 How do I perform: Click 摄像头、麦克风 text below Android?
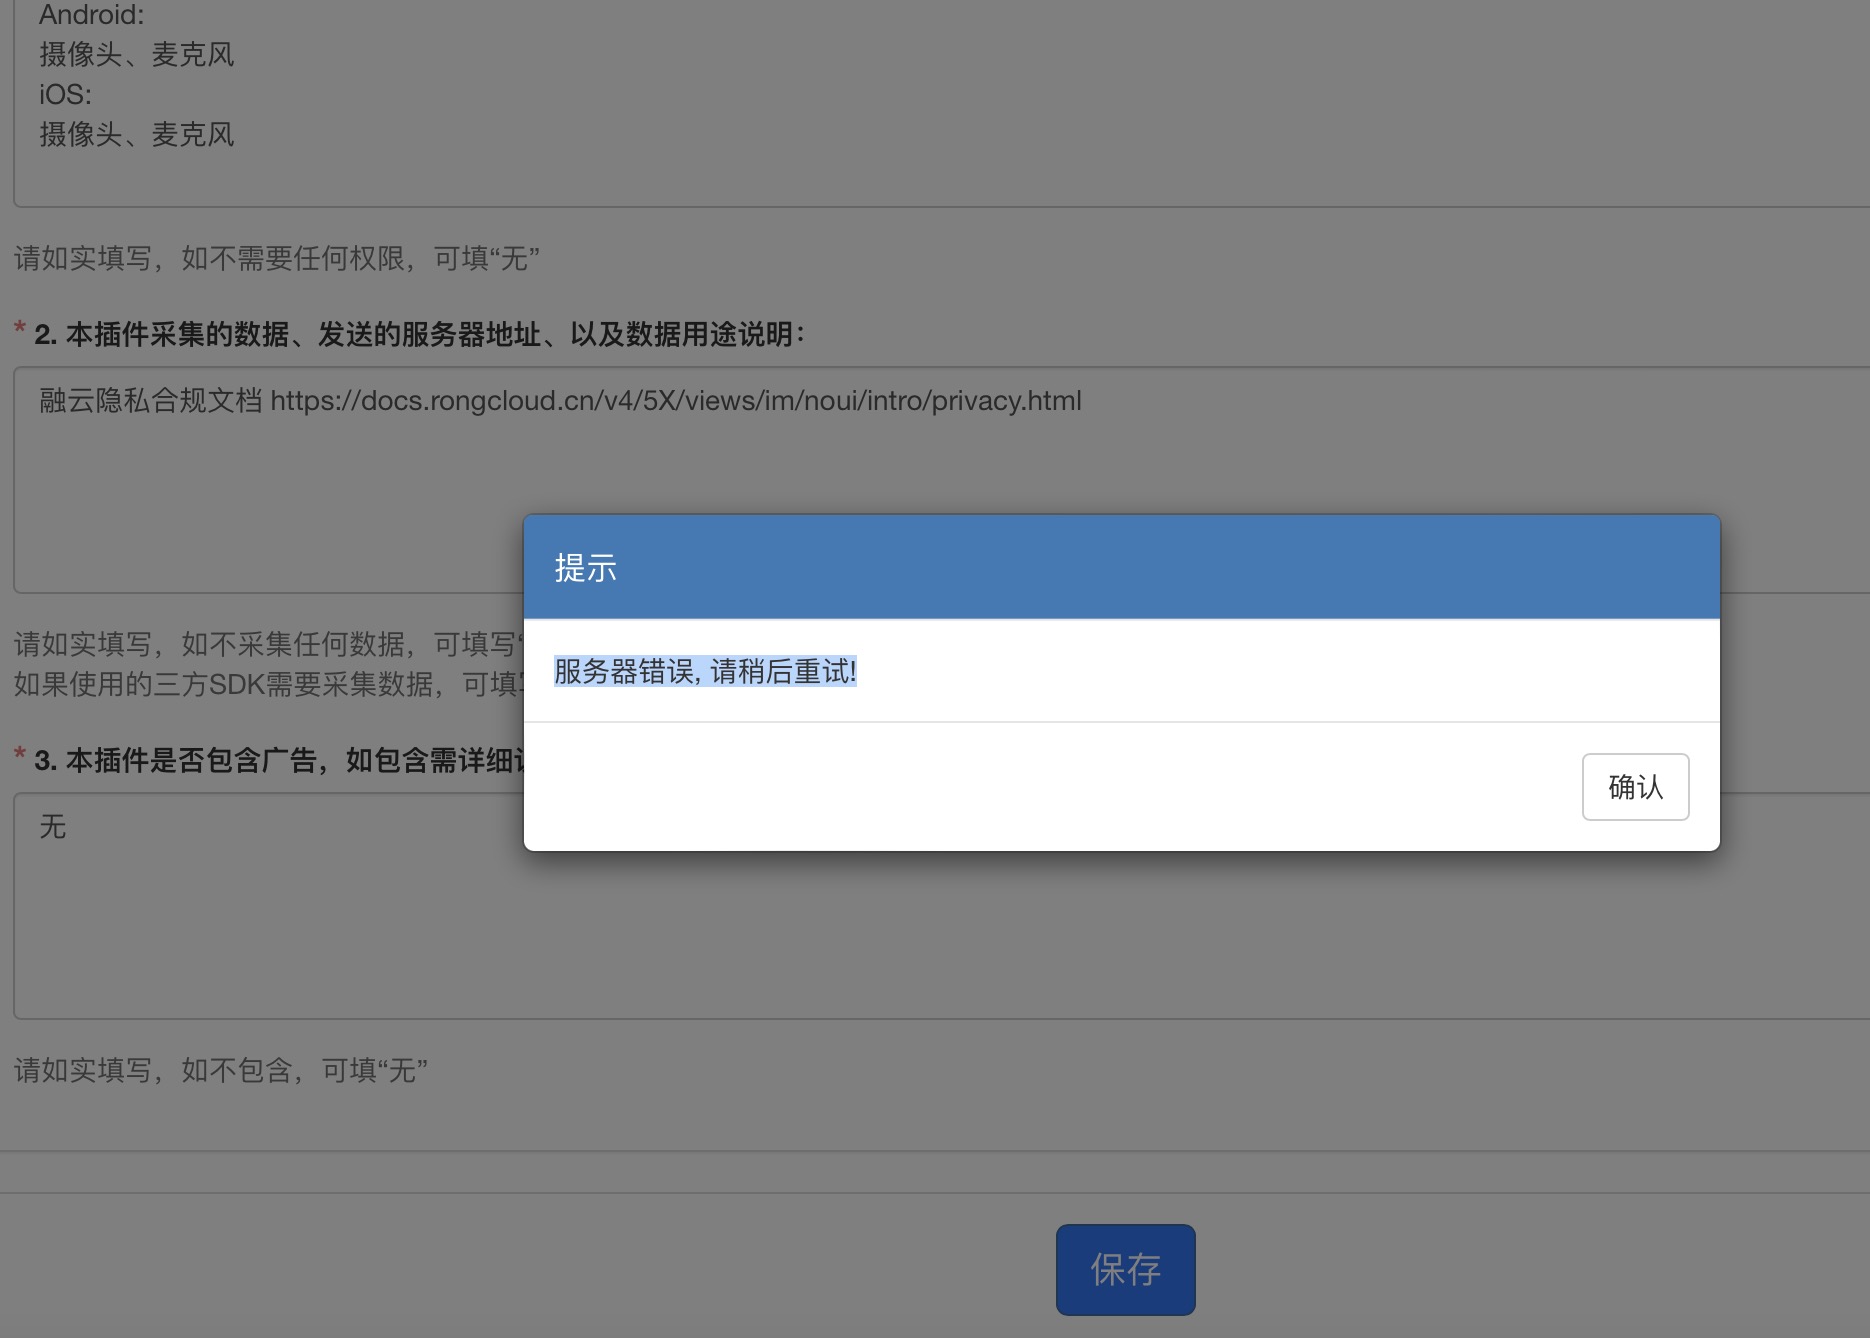coord(137,55)
